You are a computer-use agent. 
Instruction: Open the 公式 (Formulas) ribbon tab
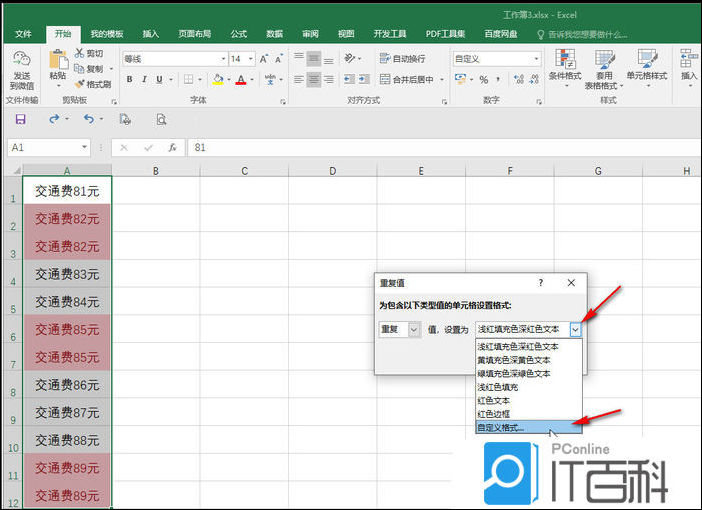pos(239,34)
